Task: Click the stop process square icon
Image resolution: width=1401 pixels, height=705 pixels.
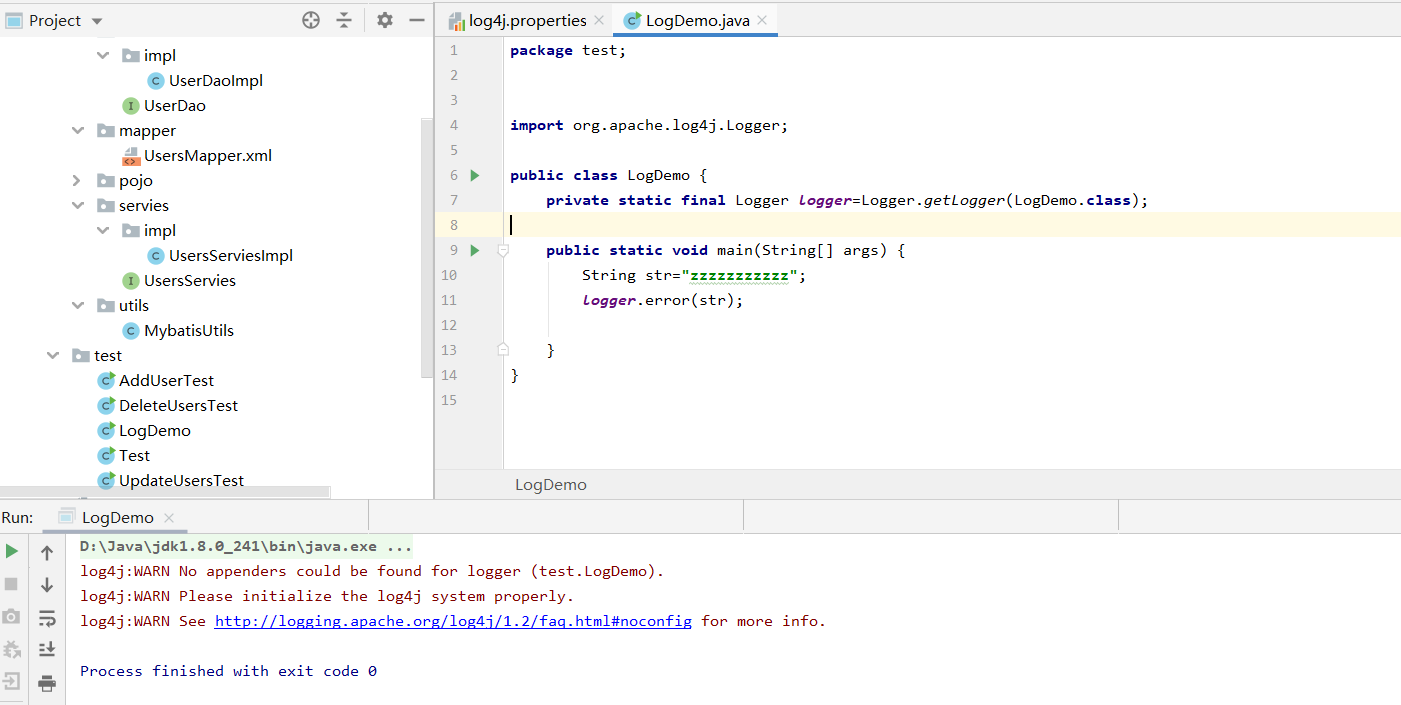Action: click(12, 583)
